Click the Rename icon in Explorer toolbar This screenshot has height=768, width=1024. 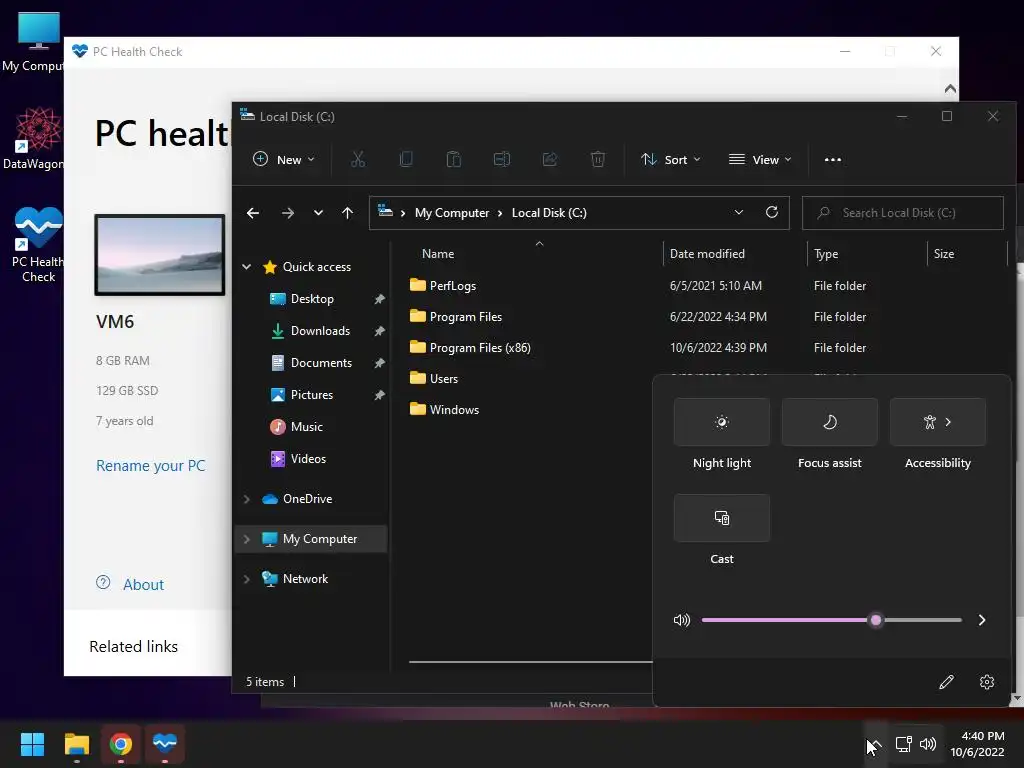pos(502,159)
